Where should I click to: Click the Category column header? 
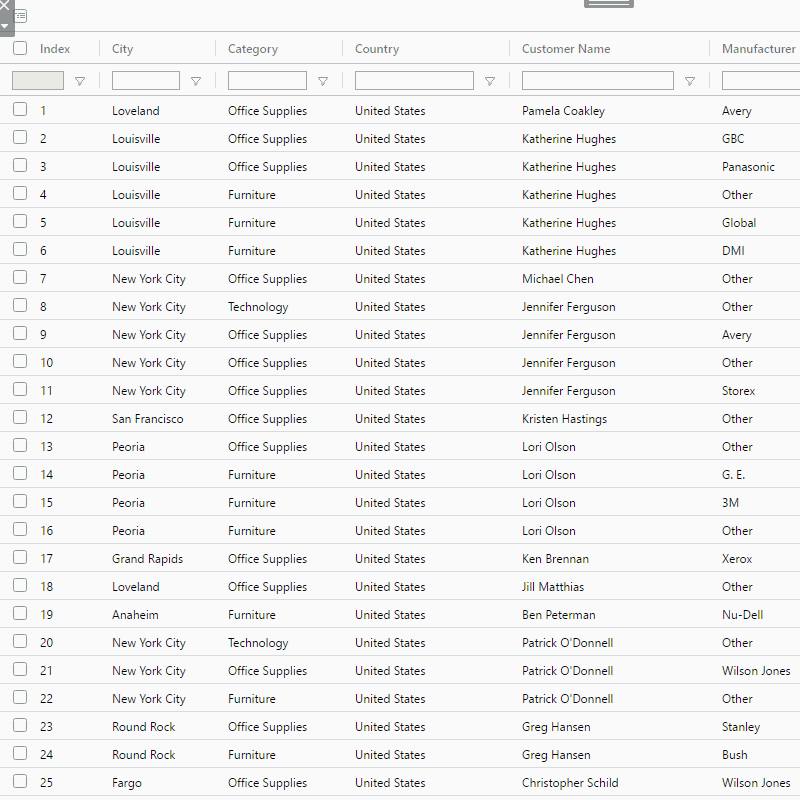click(253, 49)
